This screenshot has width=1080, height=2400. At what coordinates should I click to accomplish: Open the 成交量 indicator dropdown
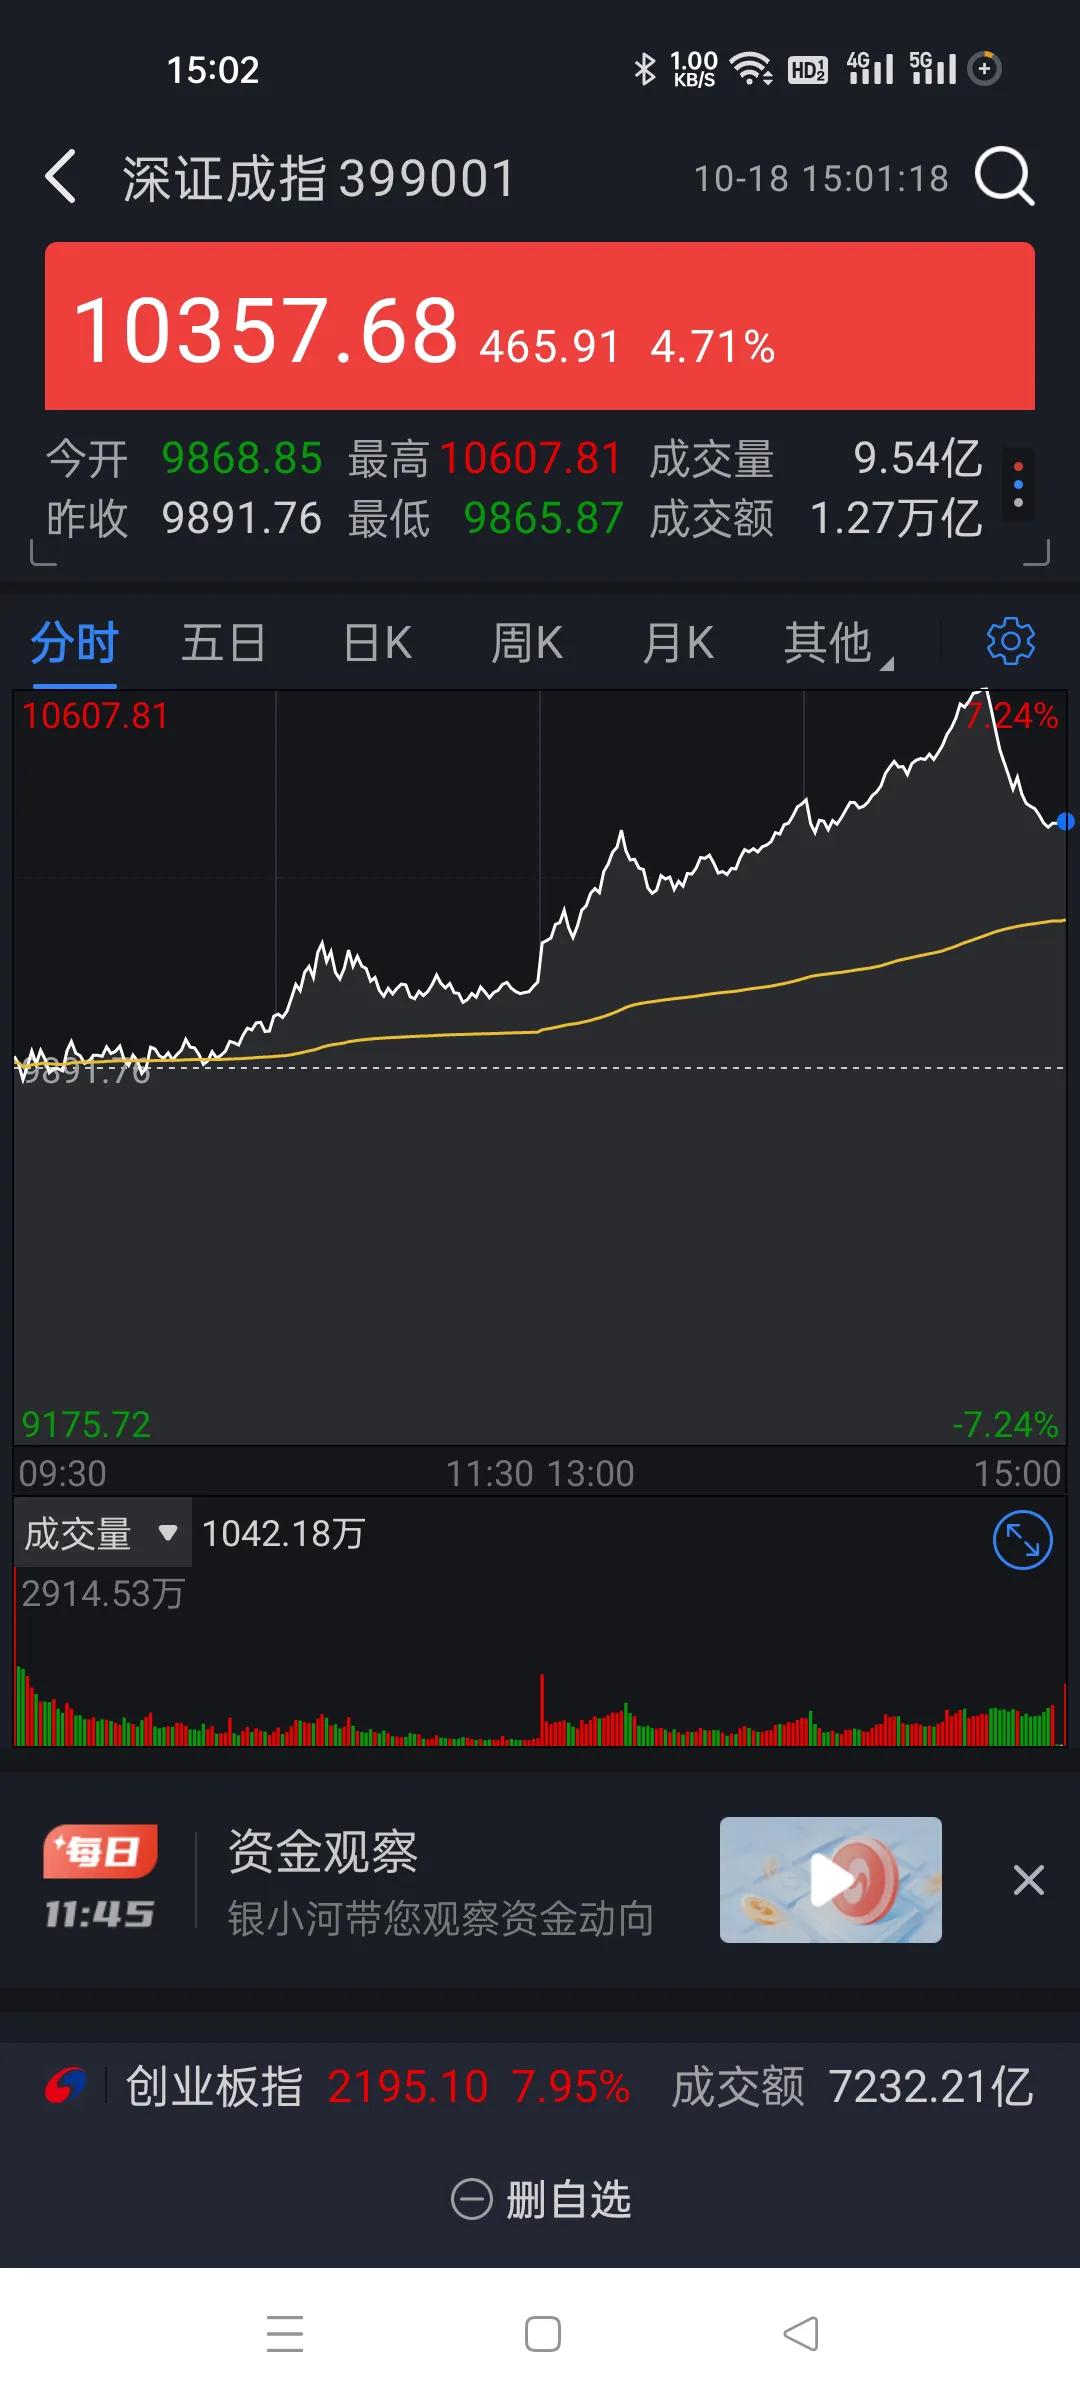[x=101, y=1533]
